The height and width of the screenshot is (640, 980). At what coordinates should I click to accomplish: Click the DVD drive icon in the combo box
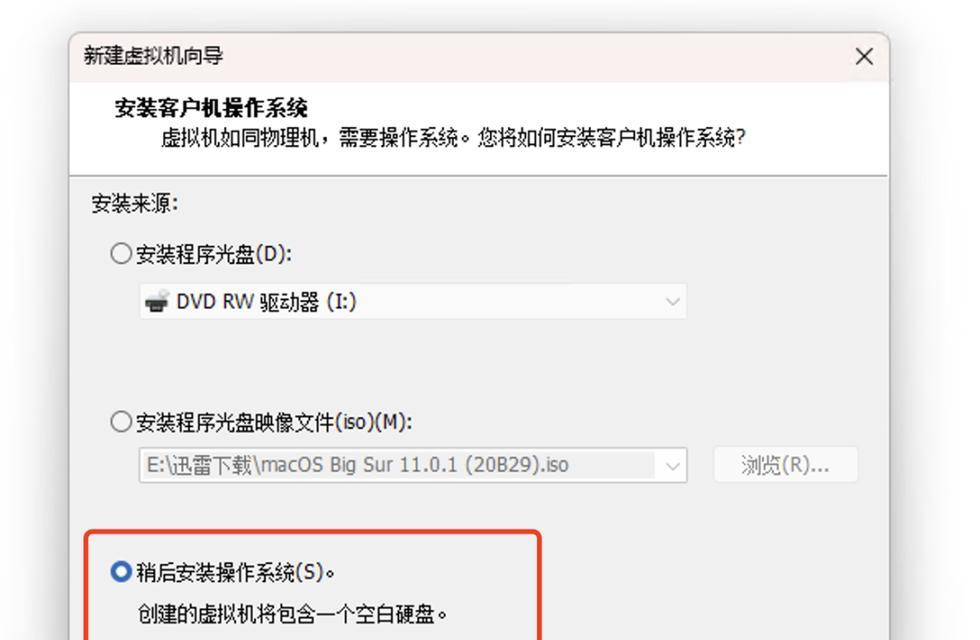click(157, 301)
